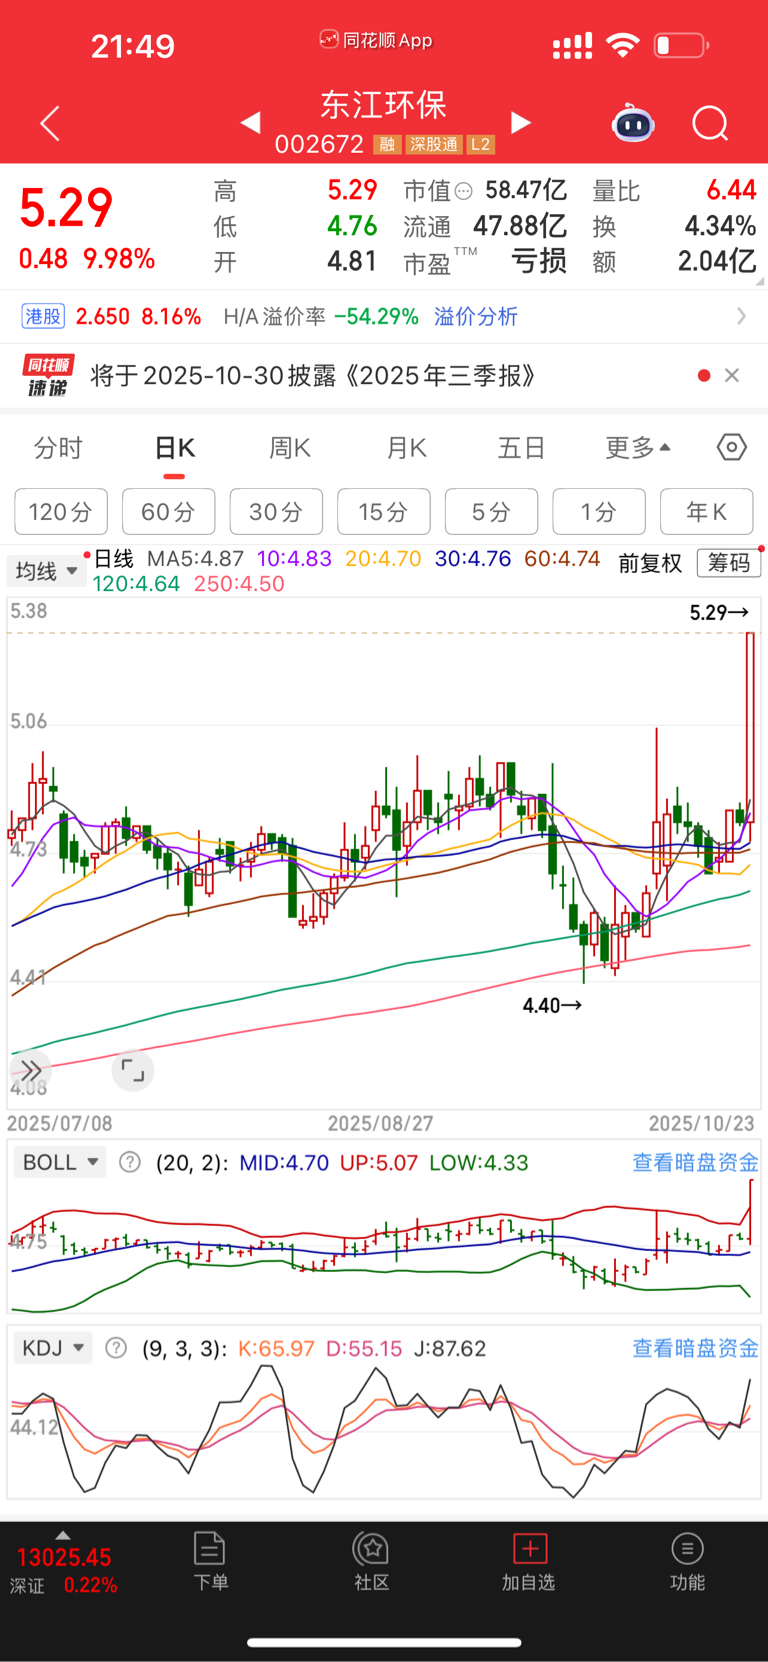Expand the 港股 H/A premium row chevron
Image resolution: width=768 pixels, height=1662 pixels.
[x=741, y=316]
